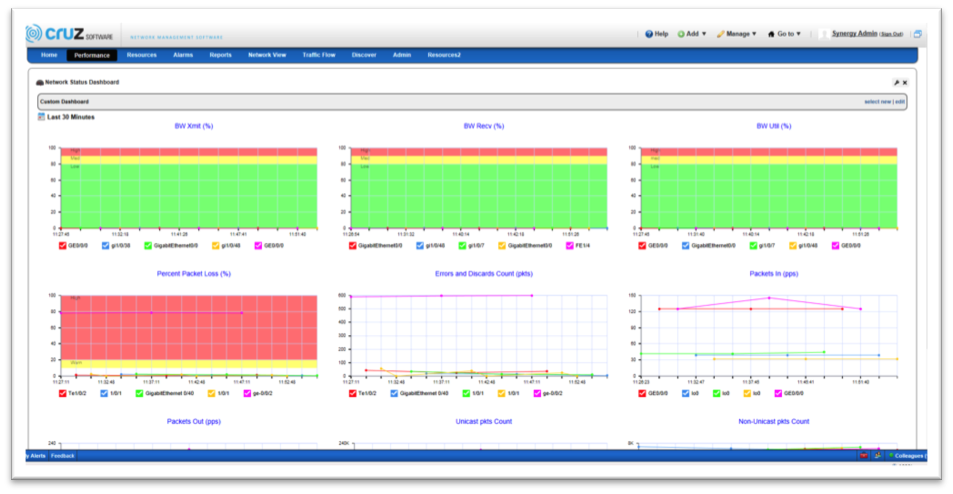Toggle magenta ge-0/0/2 checkbox in Percent Packet Loss

tap(247, 393)
